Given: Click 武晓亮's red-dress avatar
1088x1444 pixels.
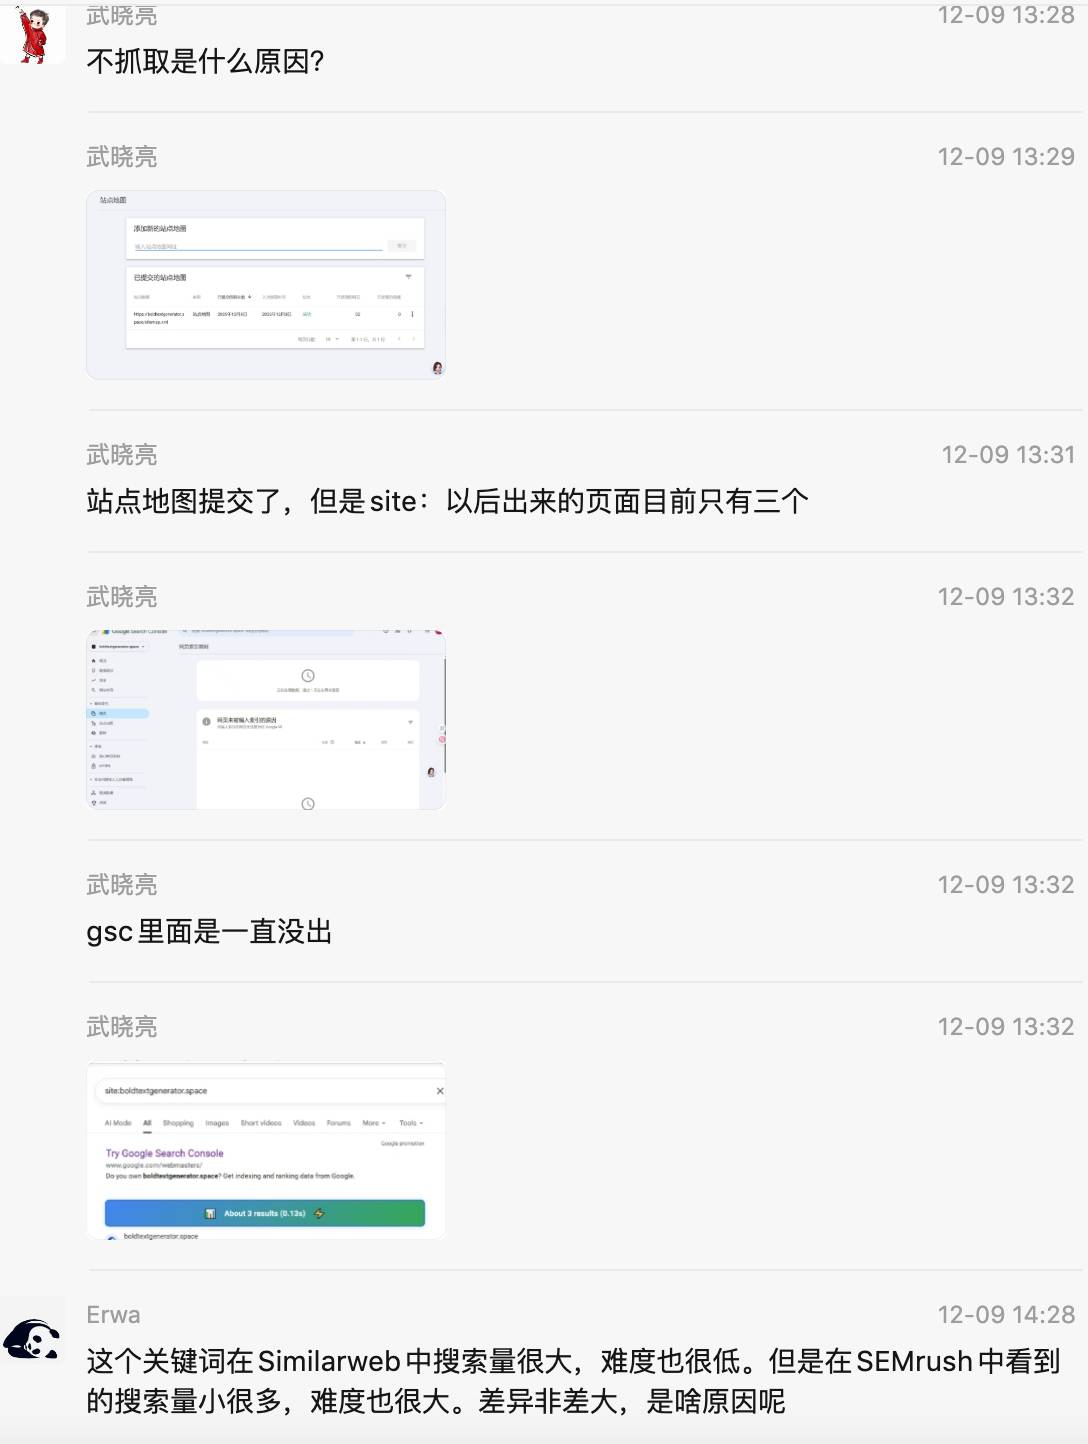Looking at the screenshot, I should pos(33,33).
